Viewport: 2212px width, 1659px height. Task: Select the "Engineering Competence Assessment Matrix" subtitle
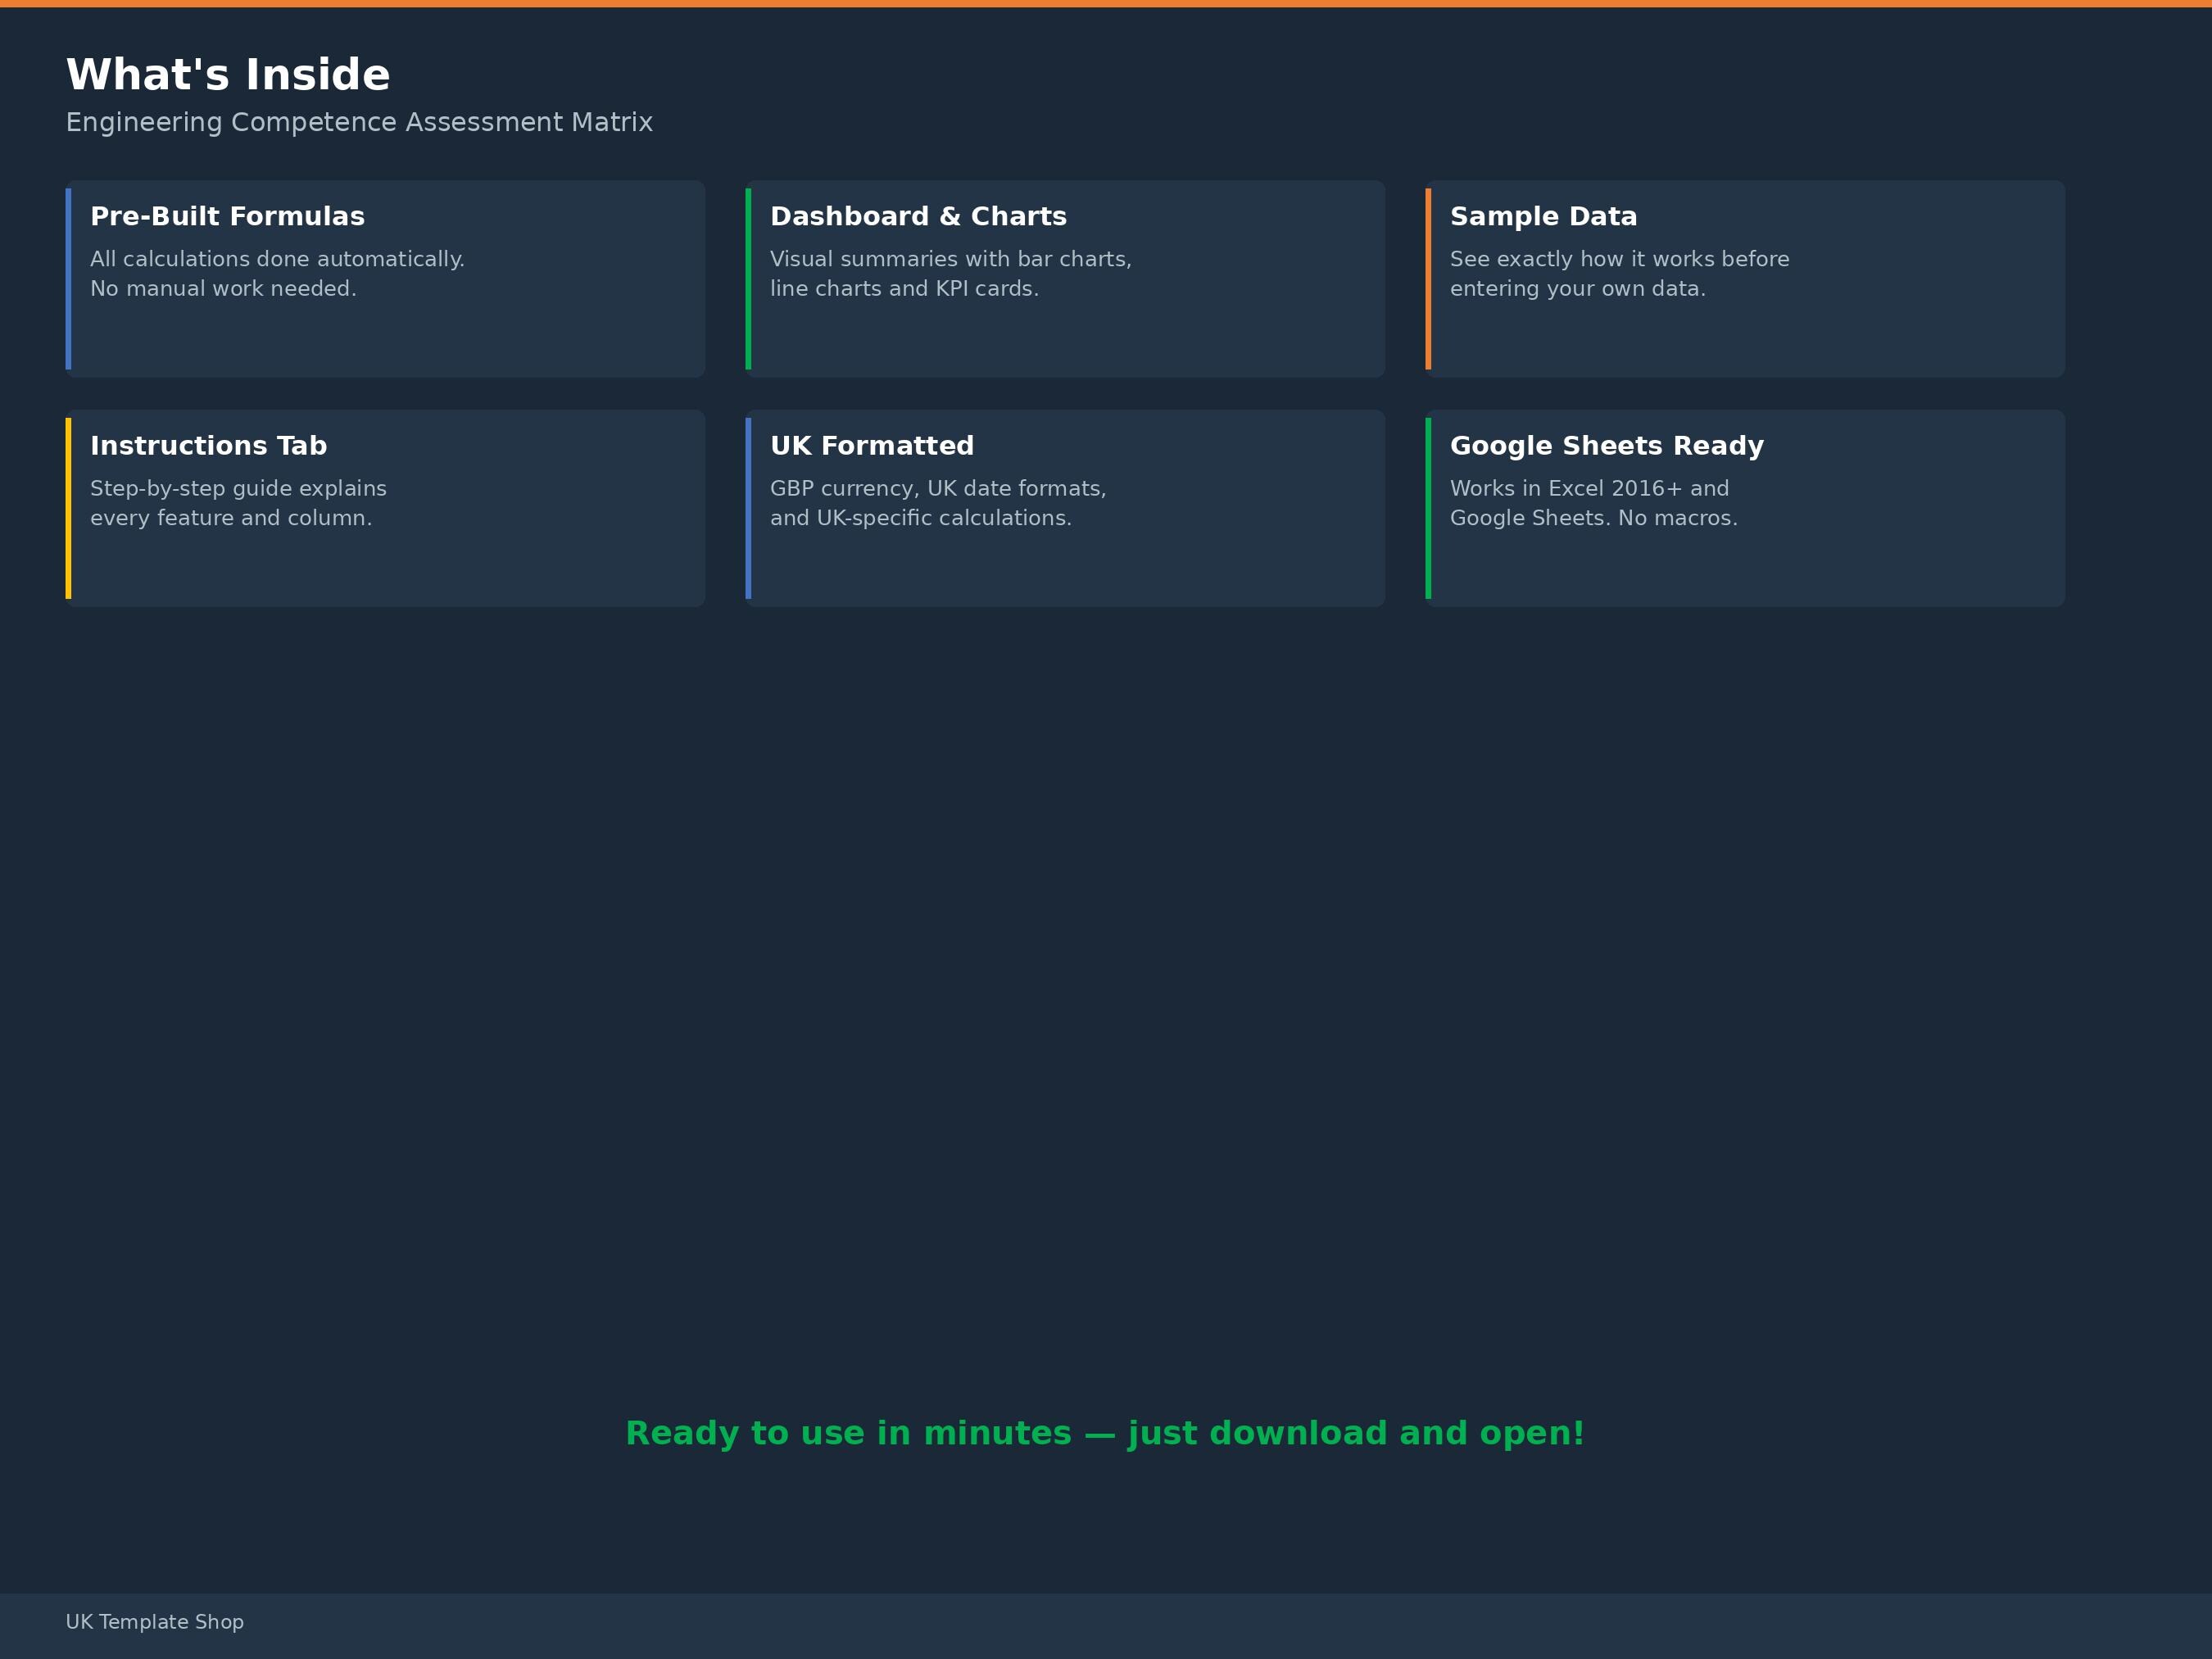pos(359,122)
